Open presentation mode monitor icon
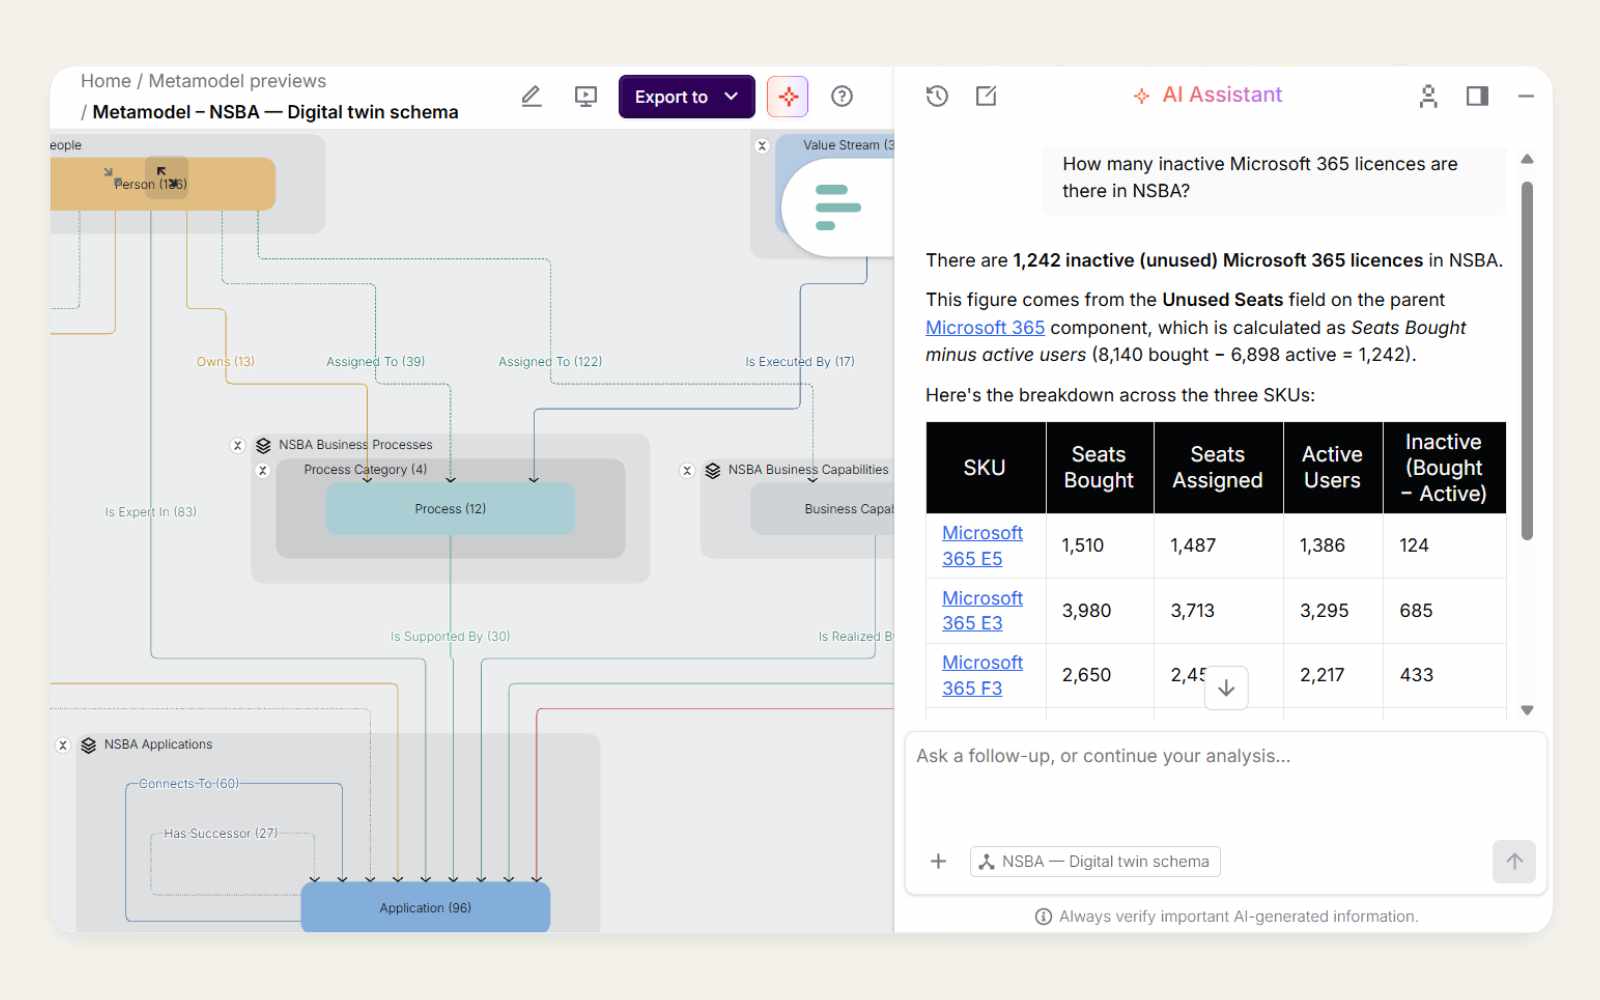1600x1000 pixels. [x=586, y=96]
